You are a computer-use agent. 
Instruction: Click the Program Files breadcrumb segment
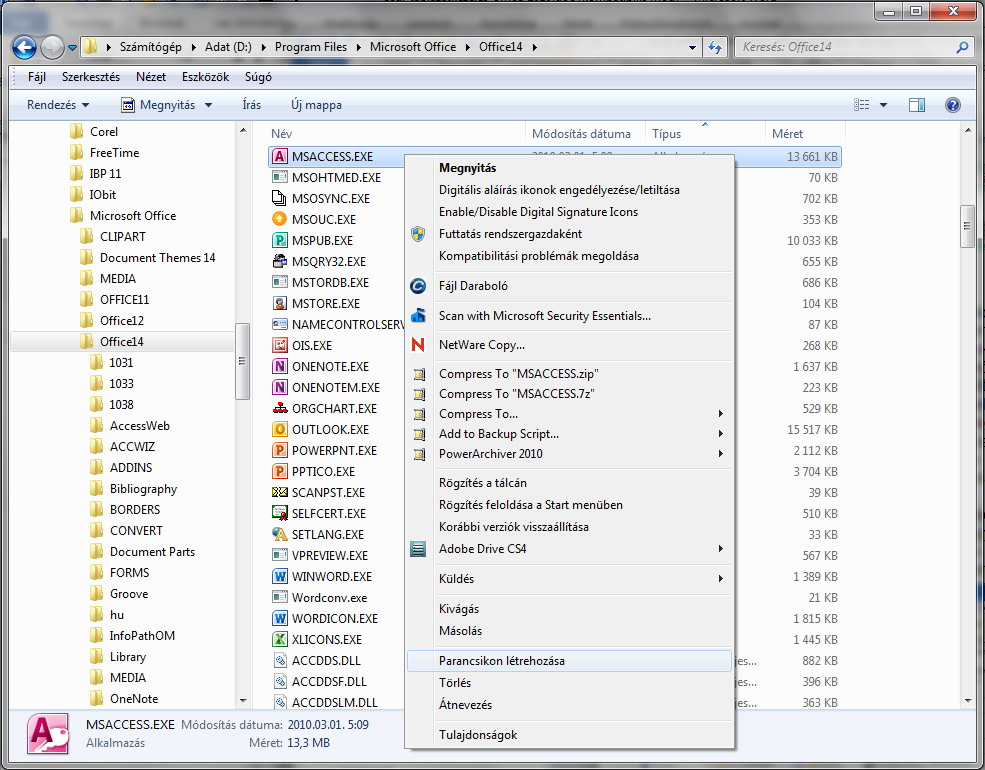[311, 47]
